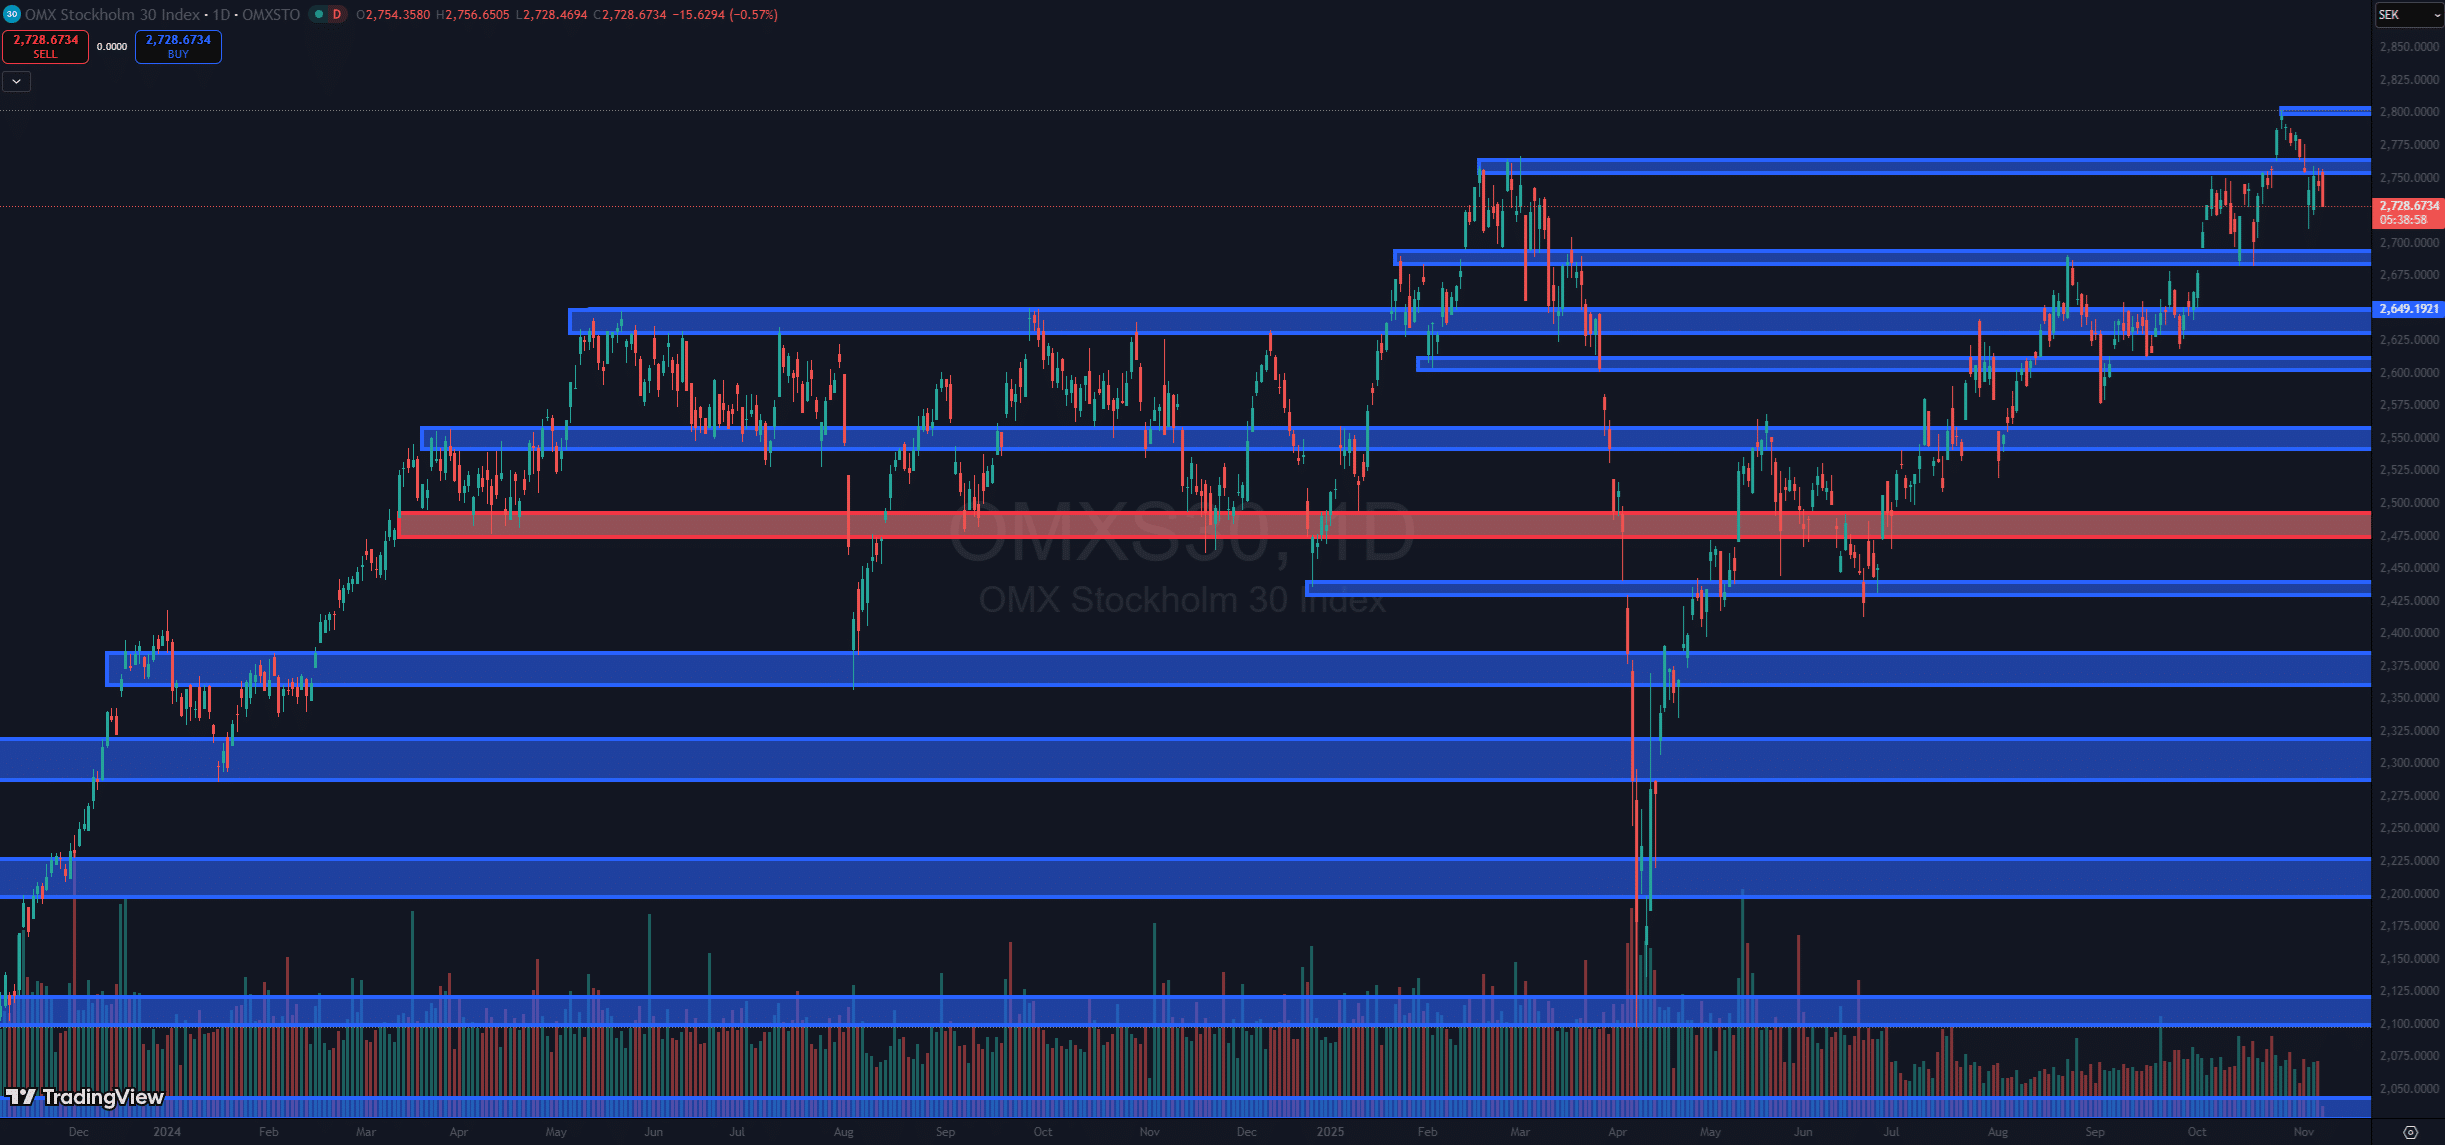
Task: Click the OMX Stockholm 30 symbol logo
Action: (12, 14)
